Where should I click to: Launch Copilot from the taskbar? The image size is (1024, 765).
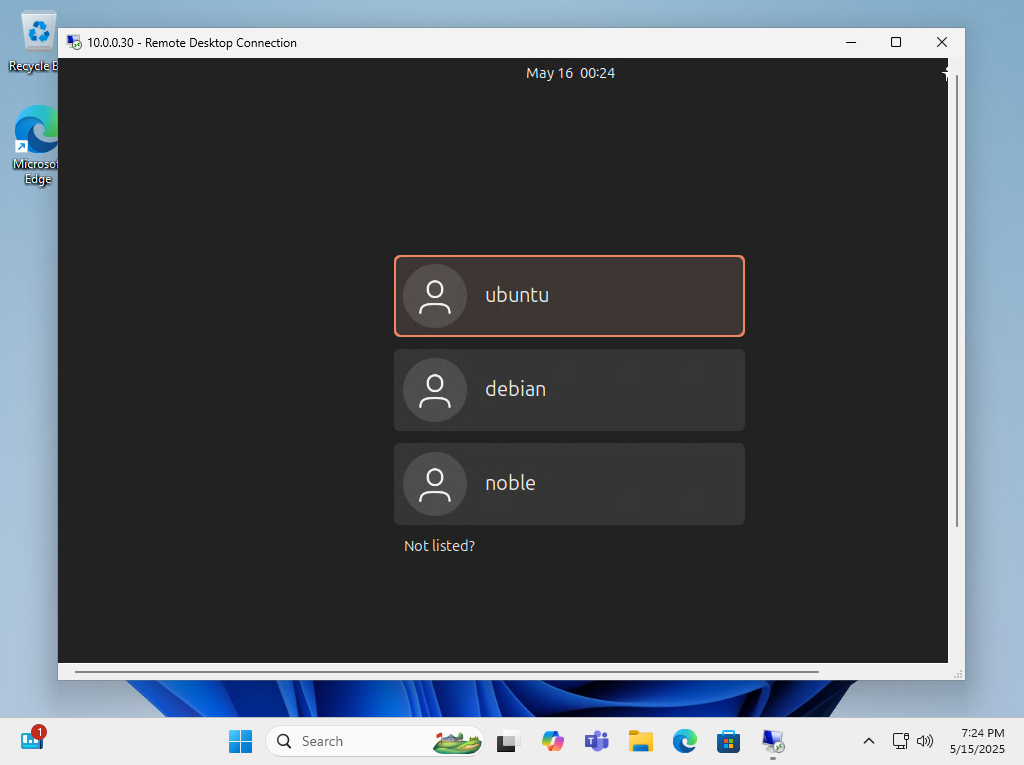point(552,741)
